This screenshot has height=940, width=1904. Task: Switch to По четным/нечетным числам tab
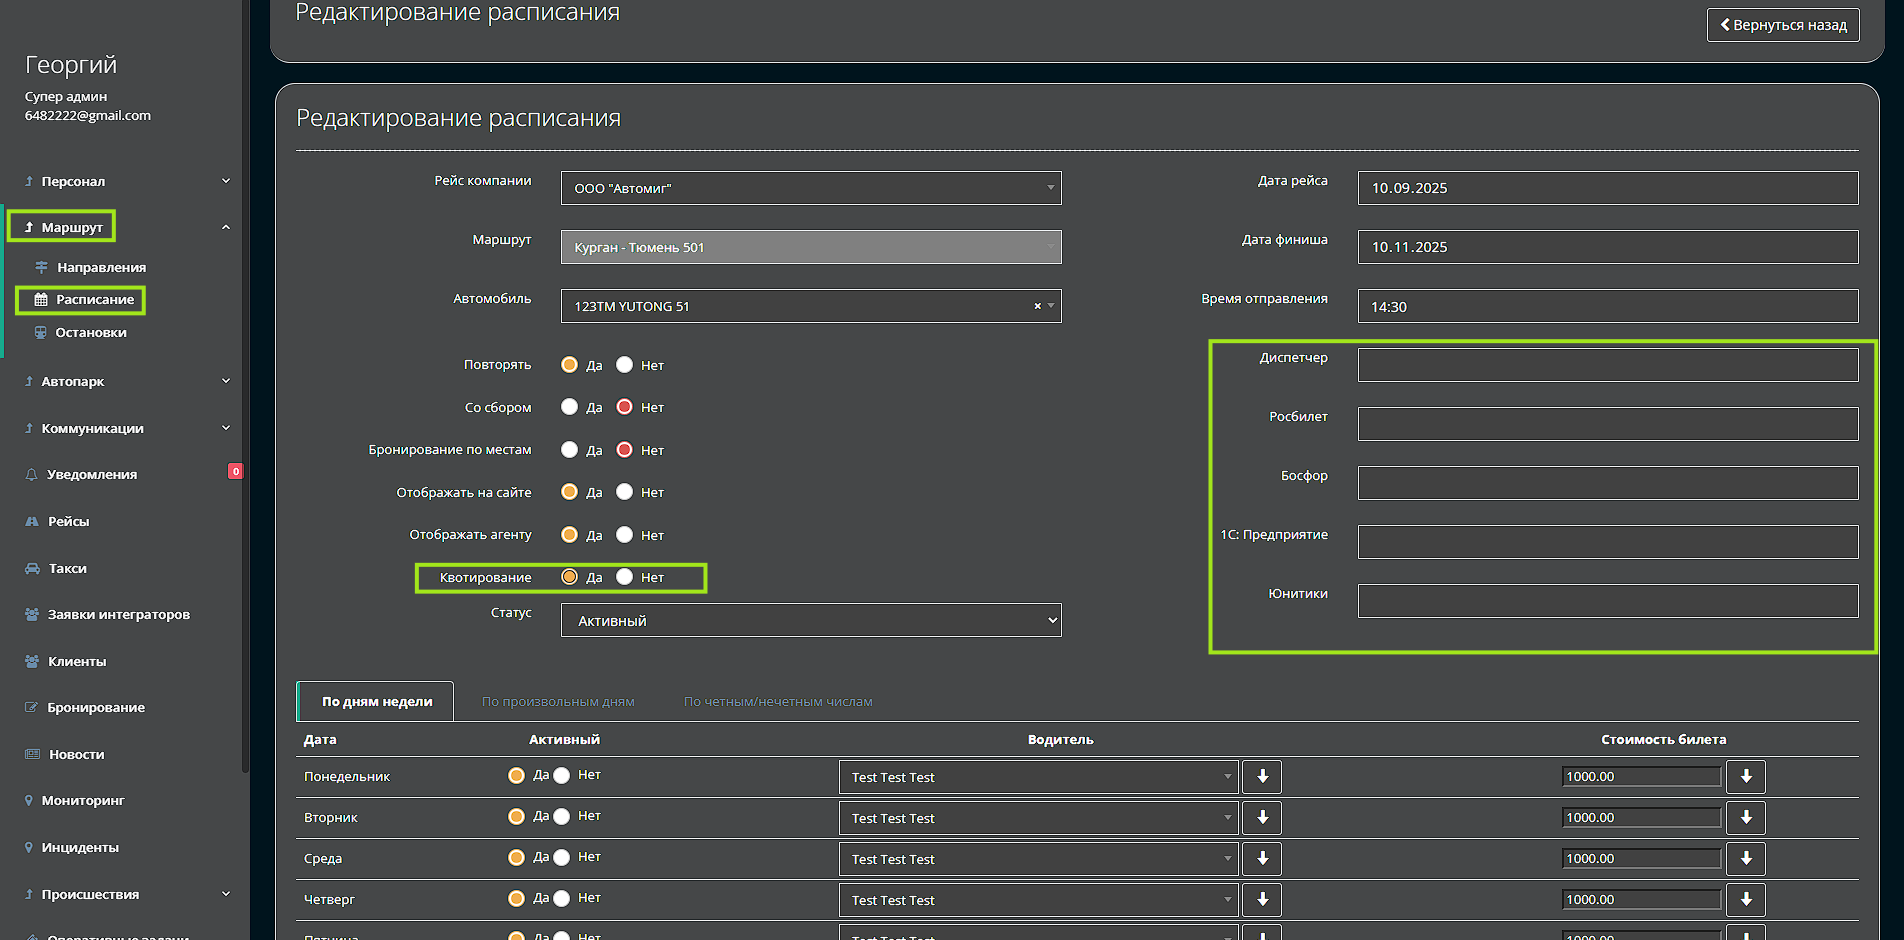point(778,702)
